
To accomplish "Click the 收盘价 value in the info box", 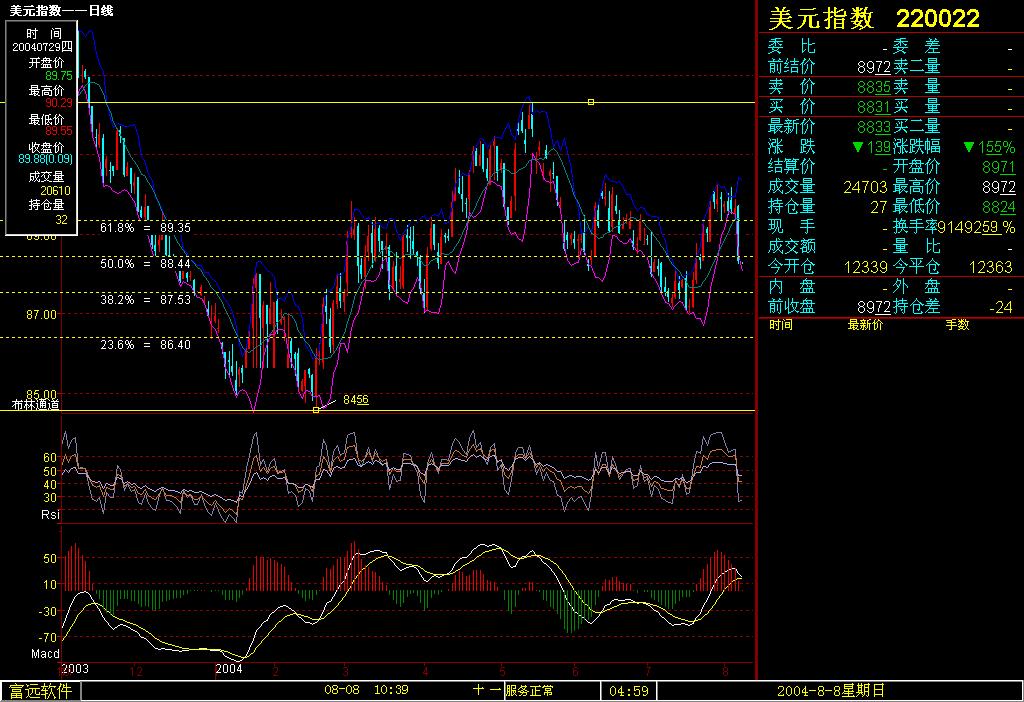I will coord(44,157).
